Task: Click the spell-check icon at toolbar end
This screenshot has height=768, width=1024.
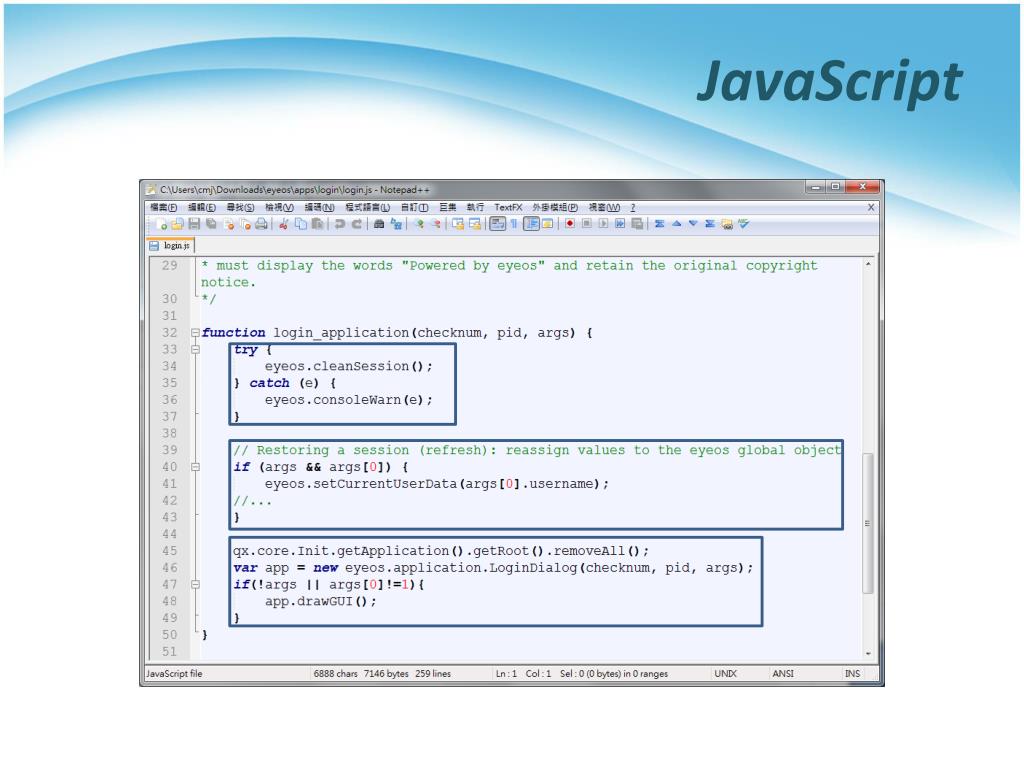Action: [743, 224]
